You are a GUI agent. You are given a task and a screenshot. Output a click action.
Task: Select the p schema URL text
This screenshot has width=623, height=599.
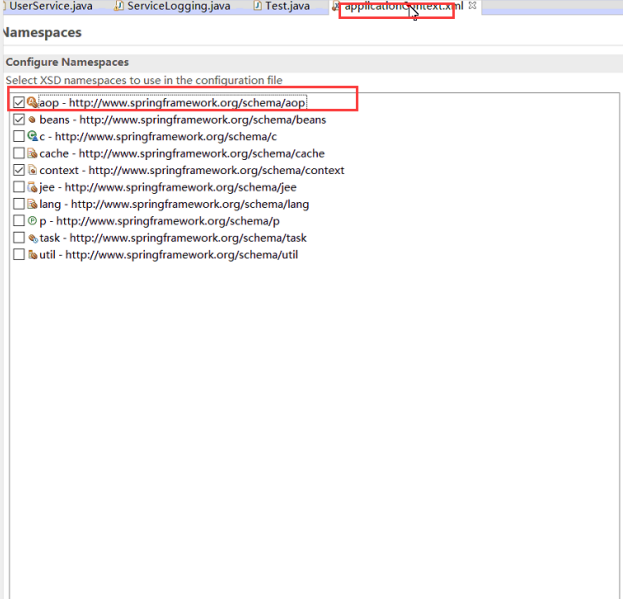pos(168,221)
